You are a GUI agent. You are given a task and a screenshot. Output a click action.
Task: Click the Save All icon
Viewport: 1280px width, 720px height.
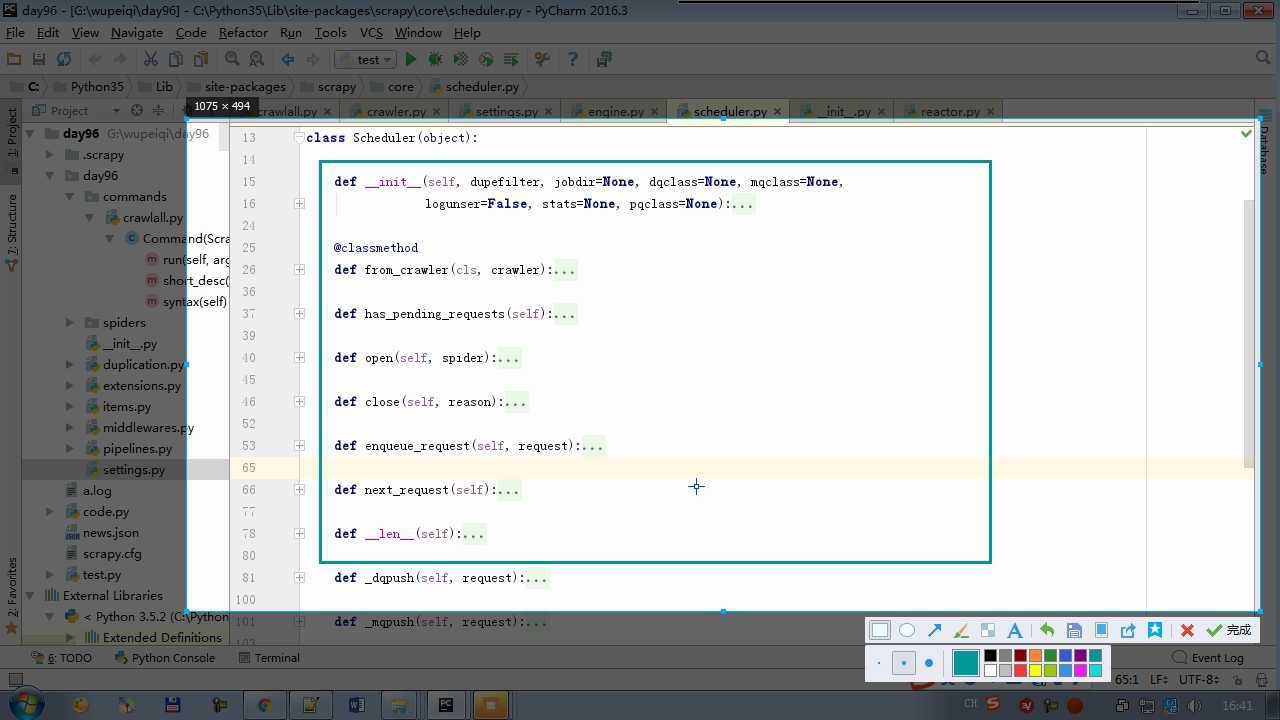point(39,60)
